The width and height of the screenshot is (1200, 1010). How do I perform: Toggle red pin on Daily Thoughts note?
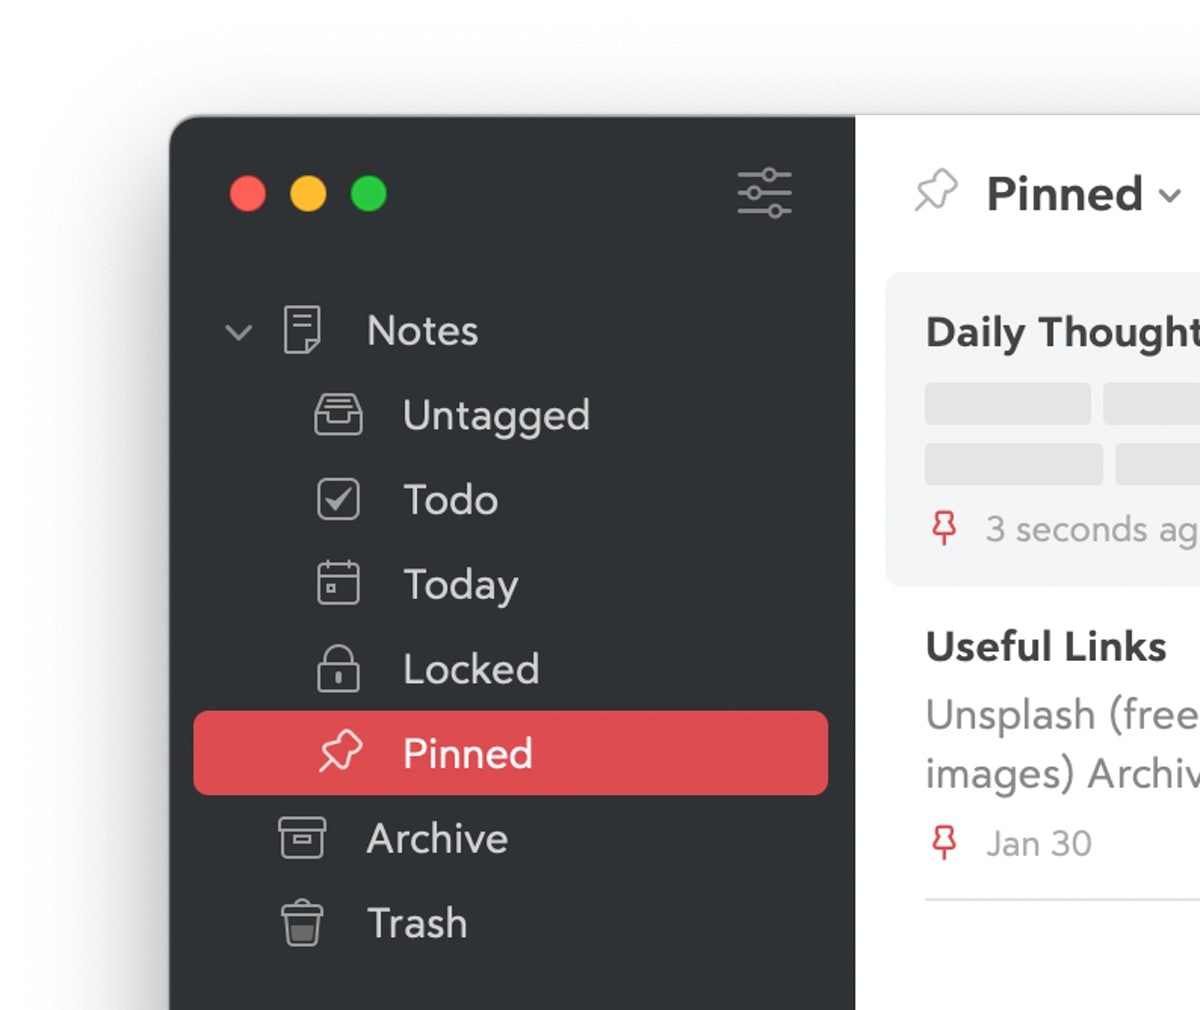pos(944,528)
